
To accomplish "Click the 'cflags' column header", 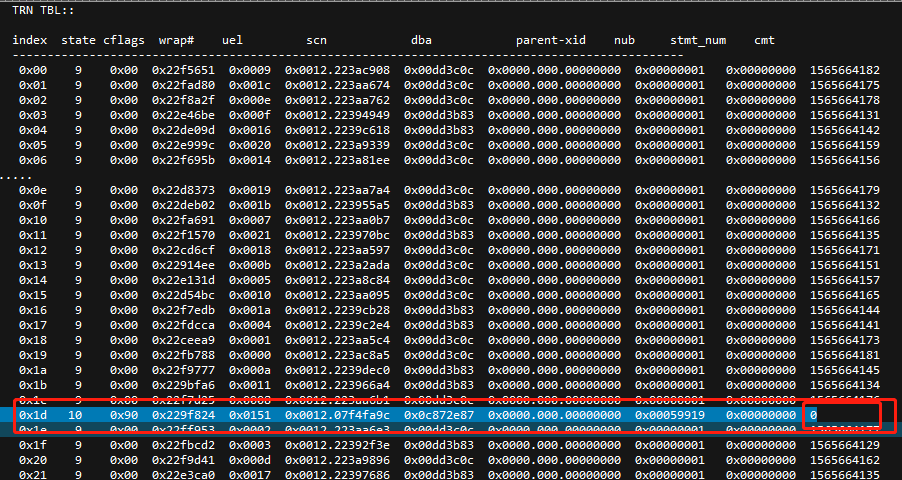I will point(124,40).
